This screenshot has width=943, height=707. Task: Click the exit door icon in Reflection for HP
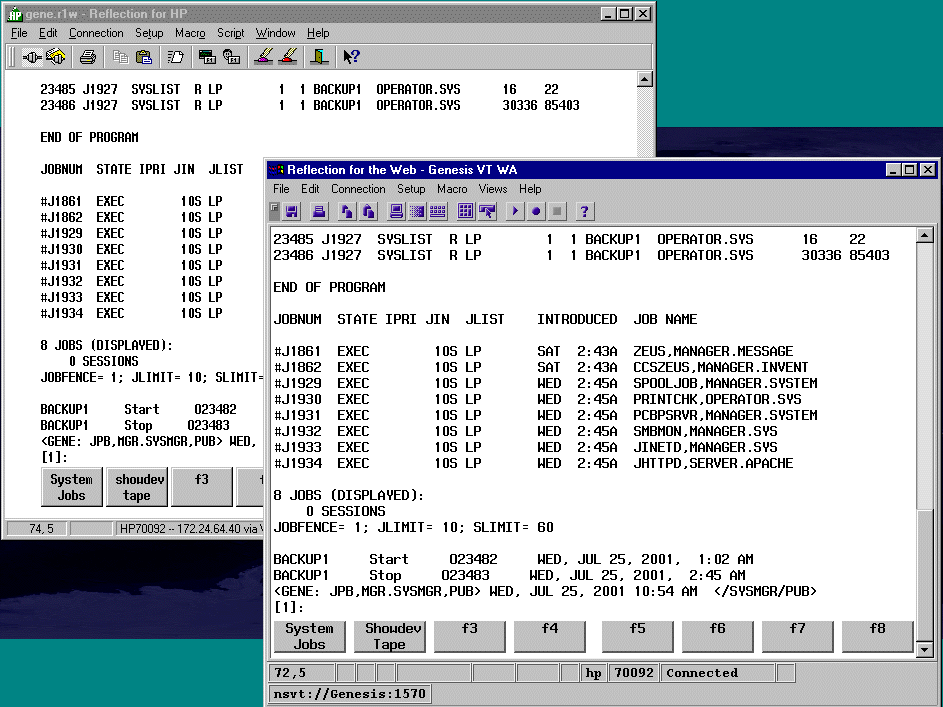coord(319,57)
